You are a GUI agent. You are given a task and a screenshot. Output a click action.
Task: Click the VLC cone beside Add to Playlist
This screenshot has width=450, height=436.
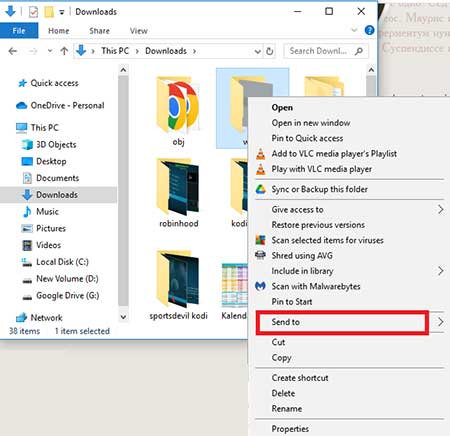pyautogui.click(x=261, y=154)
